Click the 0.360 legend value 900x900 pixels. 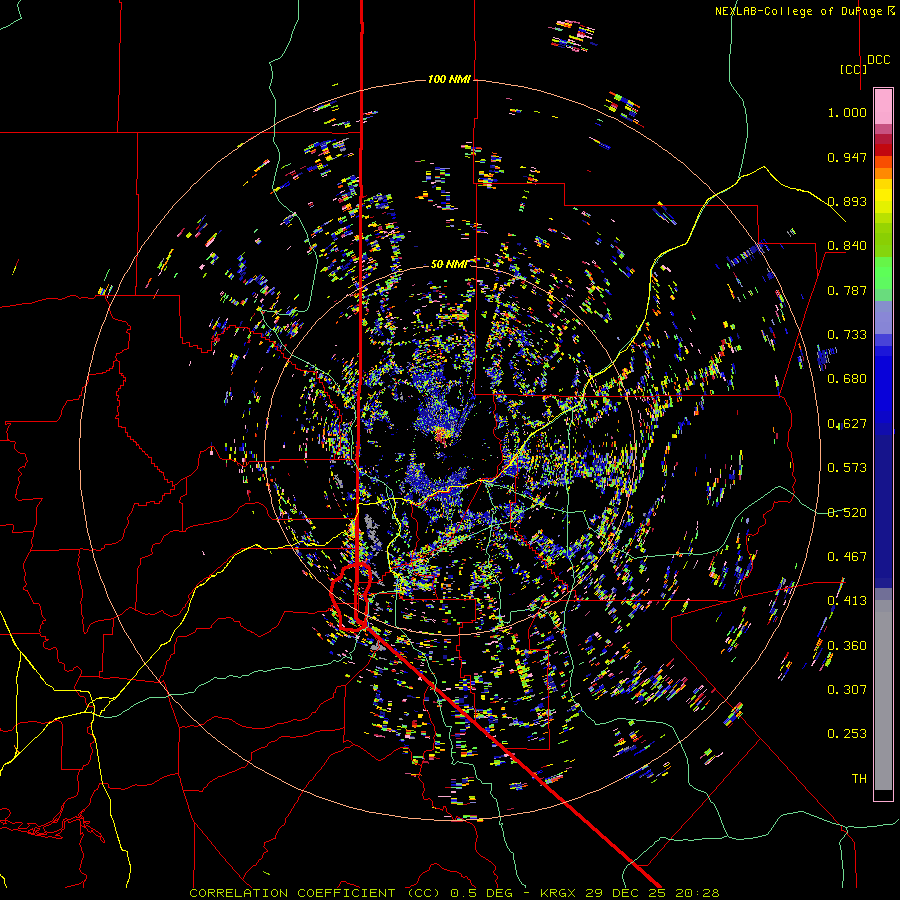point(847,646)
